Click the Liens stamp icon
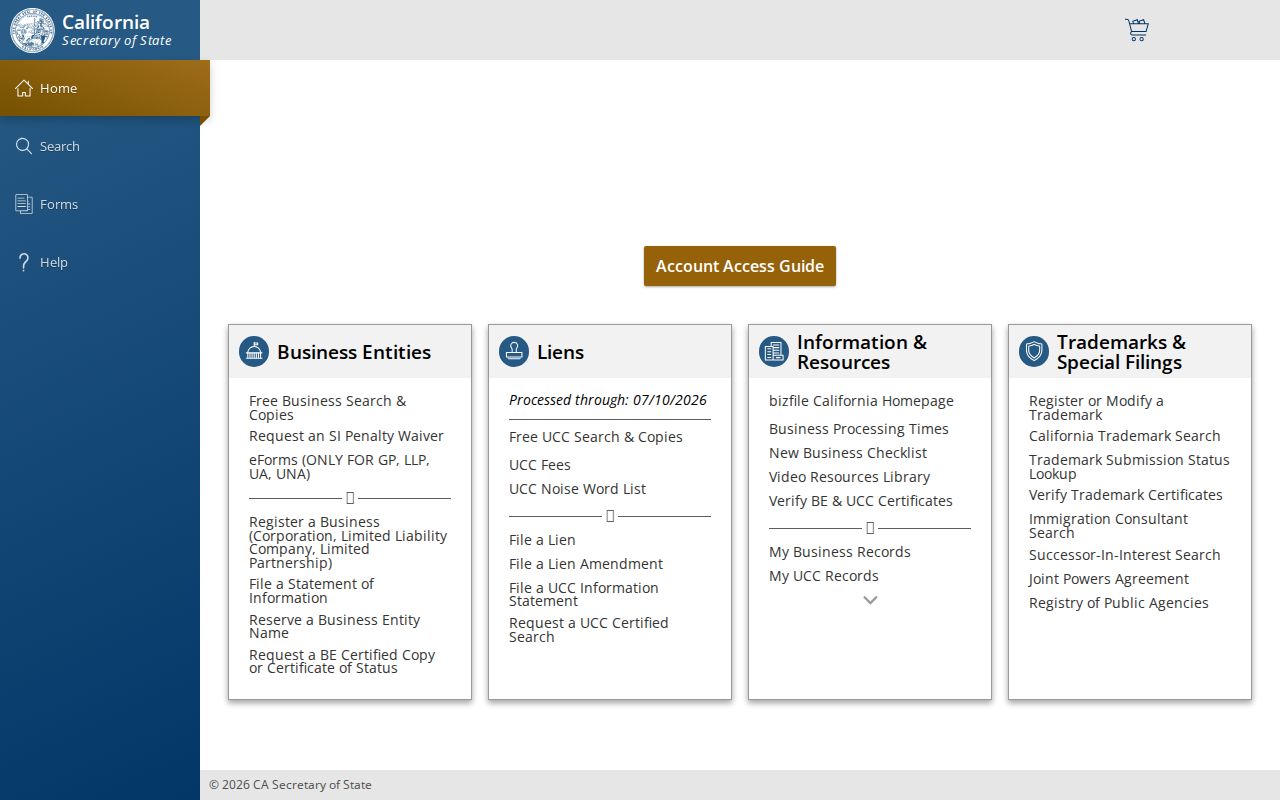The height and width of the screenshot is (800, 1280). [514, 351]
